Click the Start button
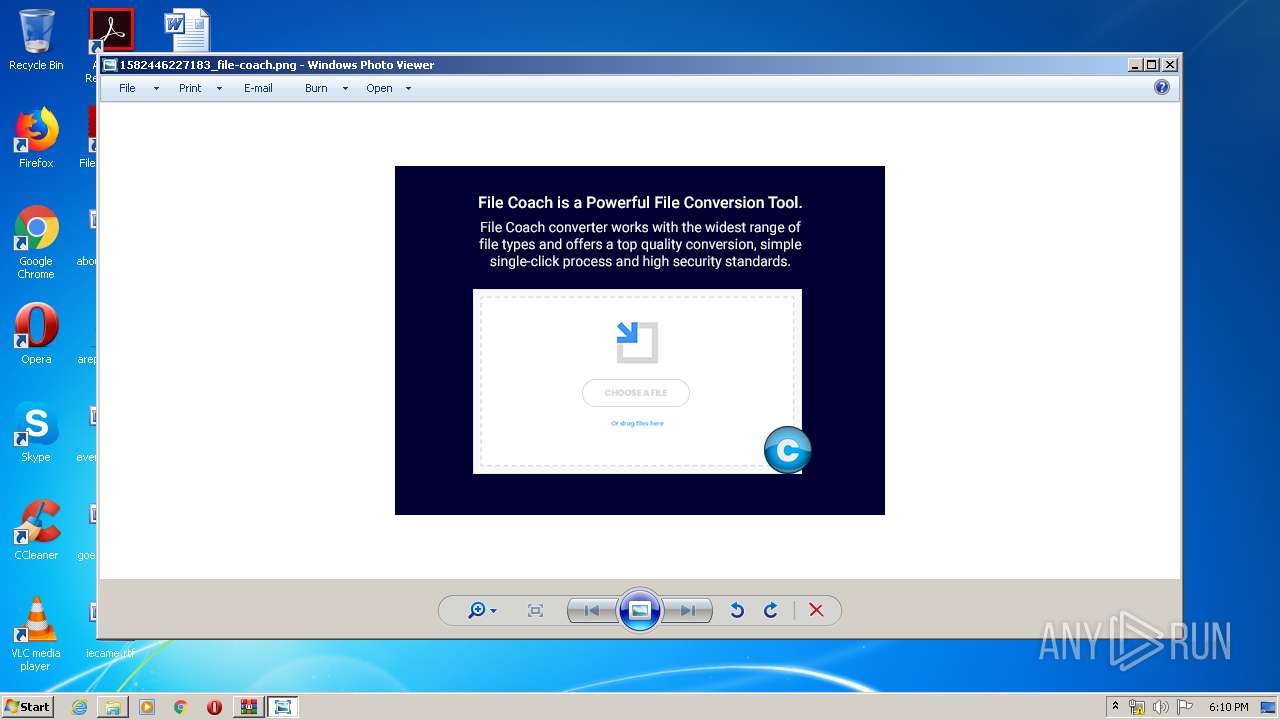 click(27, 706)
